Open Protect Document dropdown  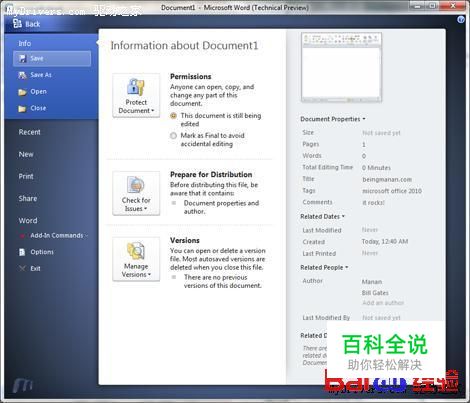click(x=136, y=95)
